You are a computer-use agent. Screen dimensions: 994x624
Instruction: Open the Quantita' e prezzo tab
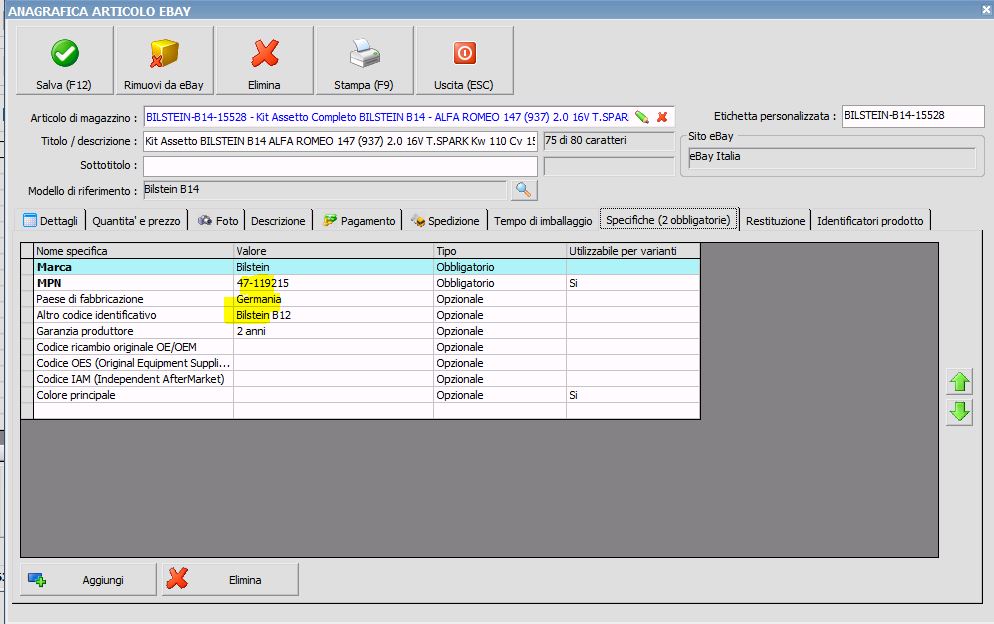pyautogui.click(x=136, y=221)
